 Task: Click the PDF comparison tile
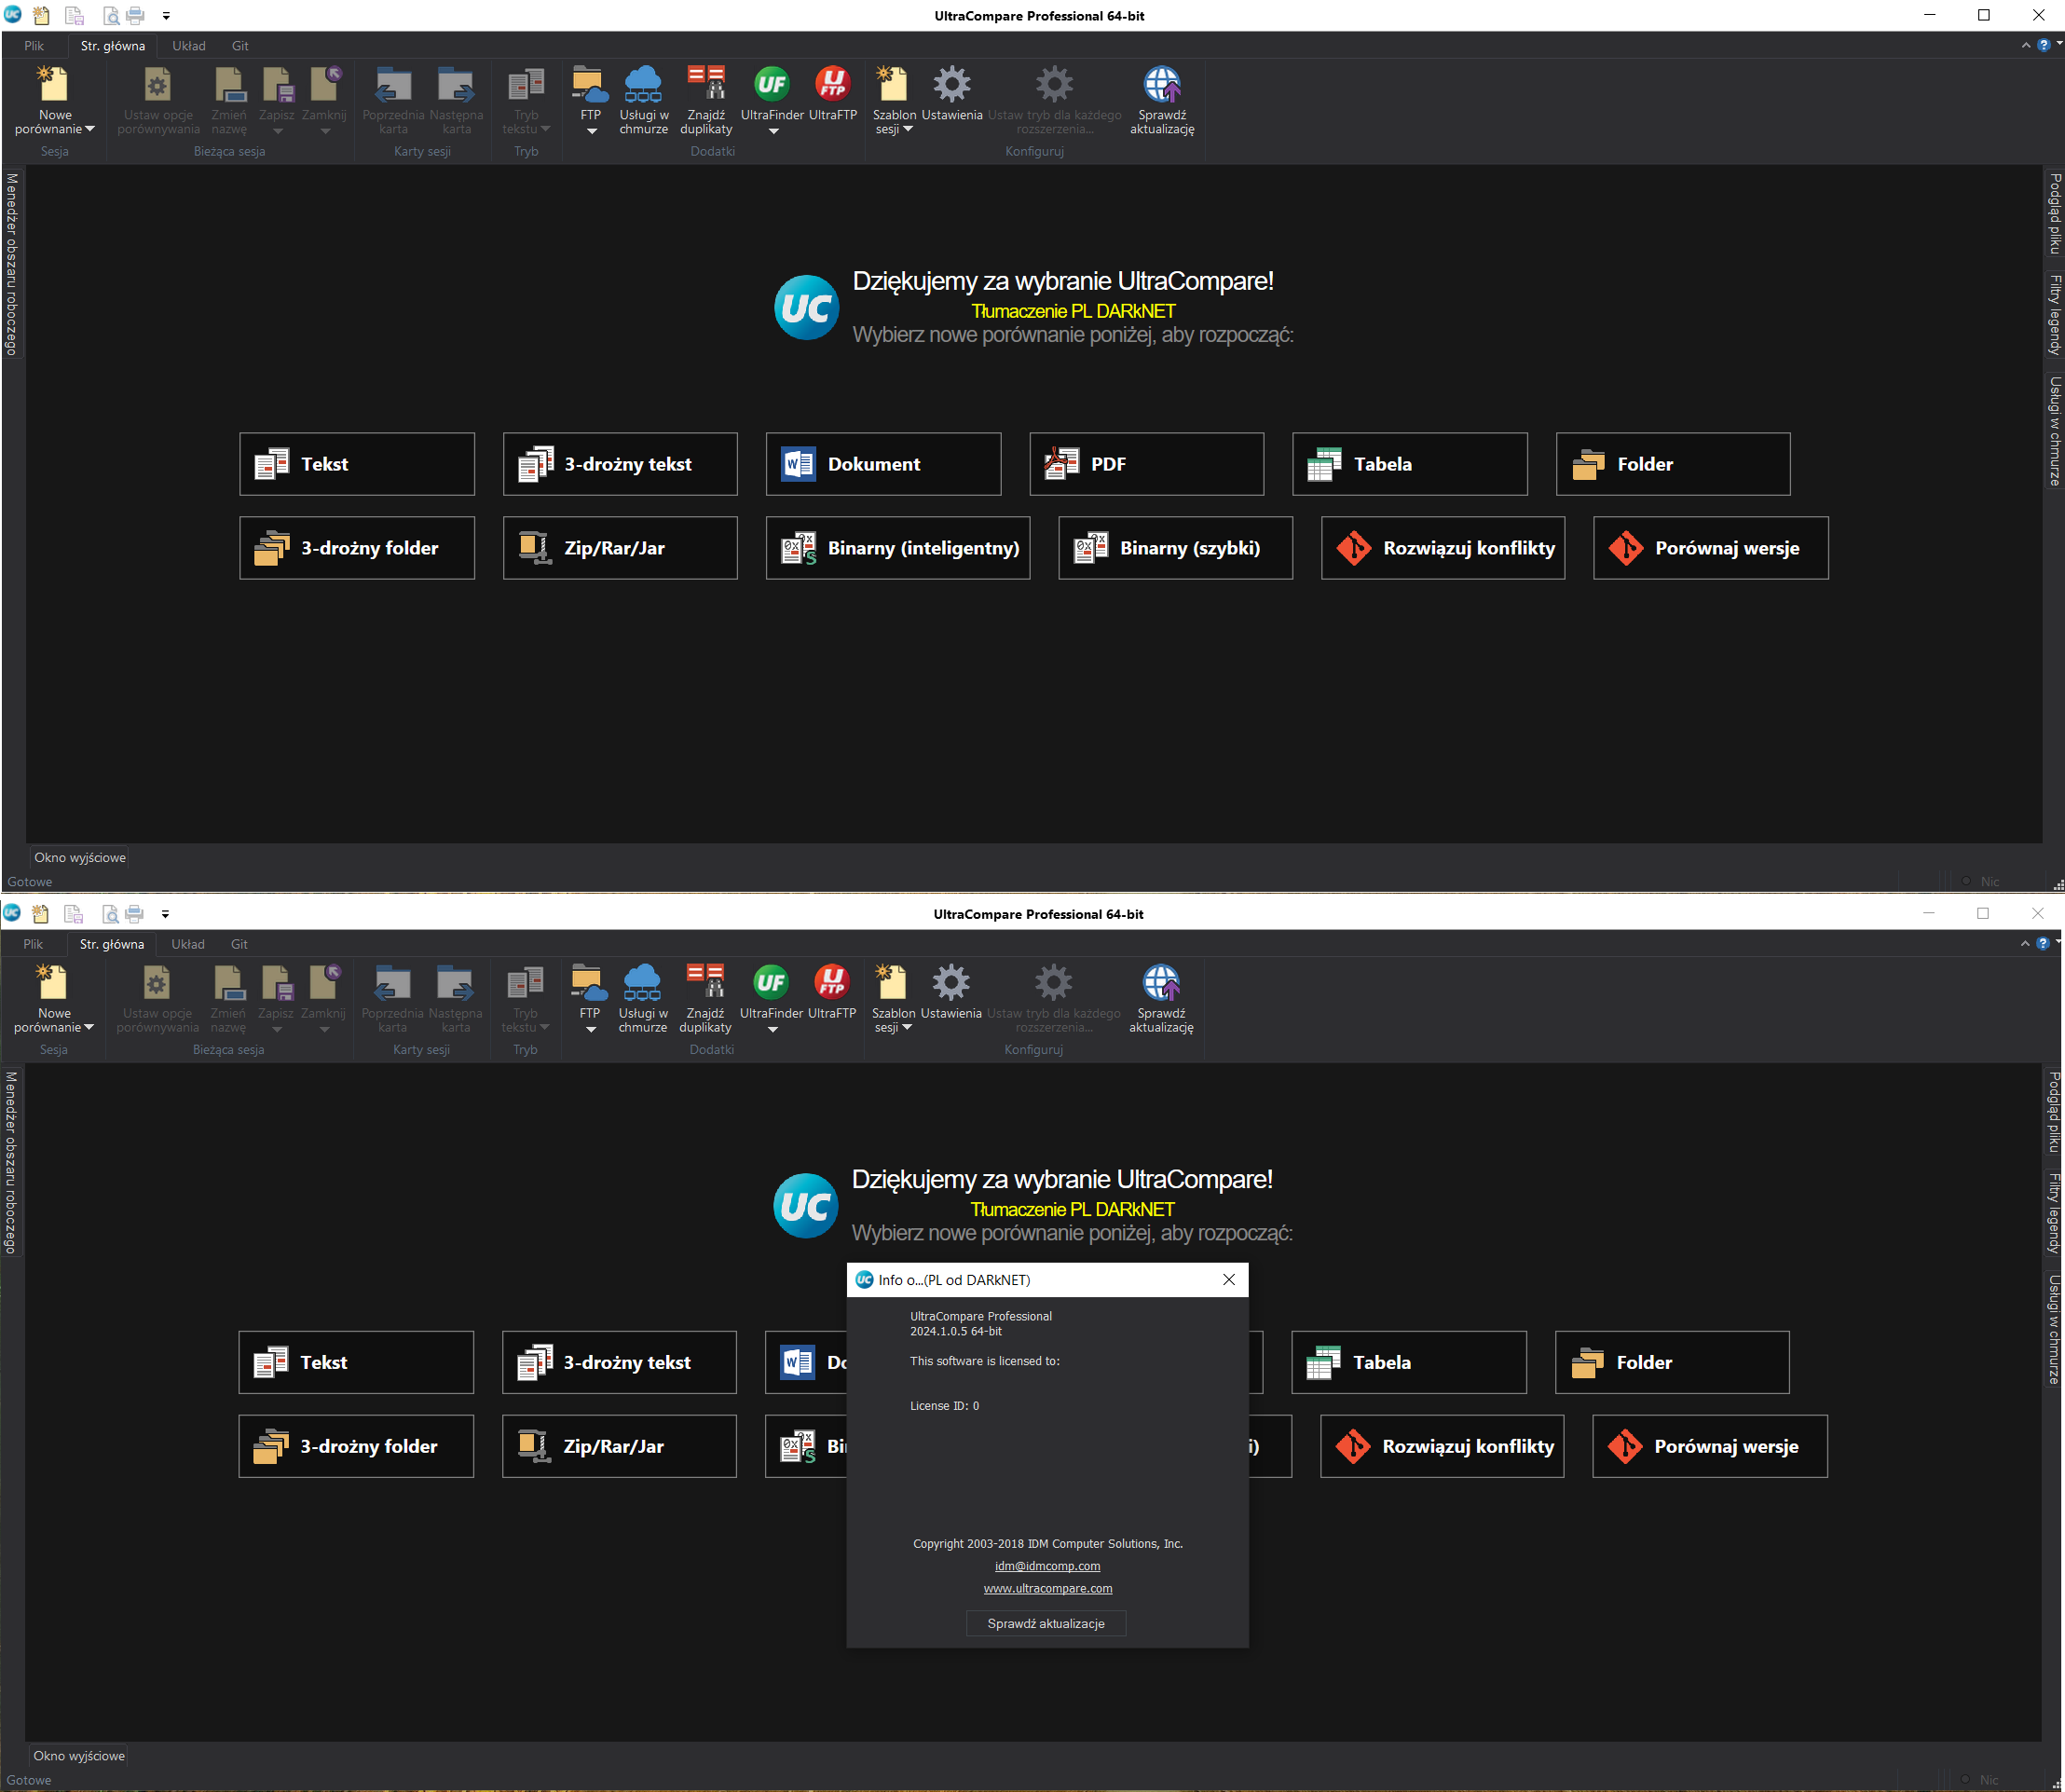coord(1146,464)
